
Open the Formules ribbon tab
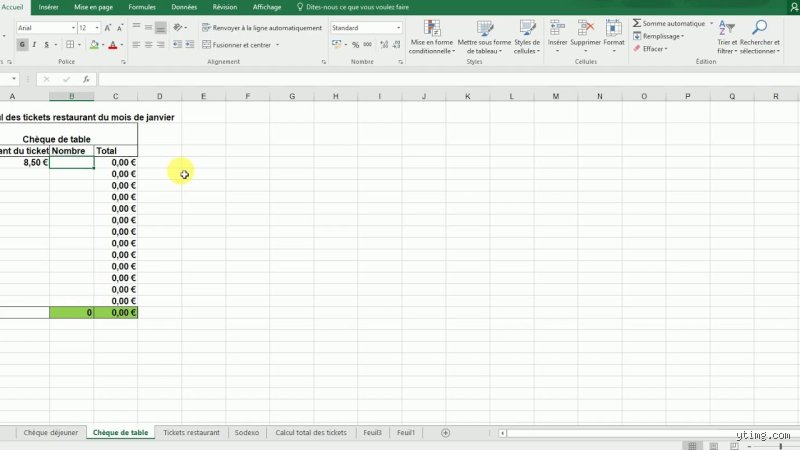[x=142, y=7]
